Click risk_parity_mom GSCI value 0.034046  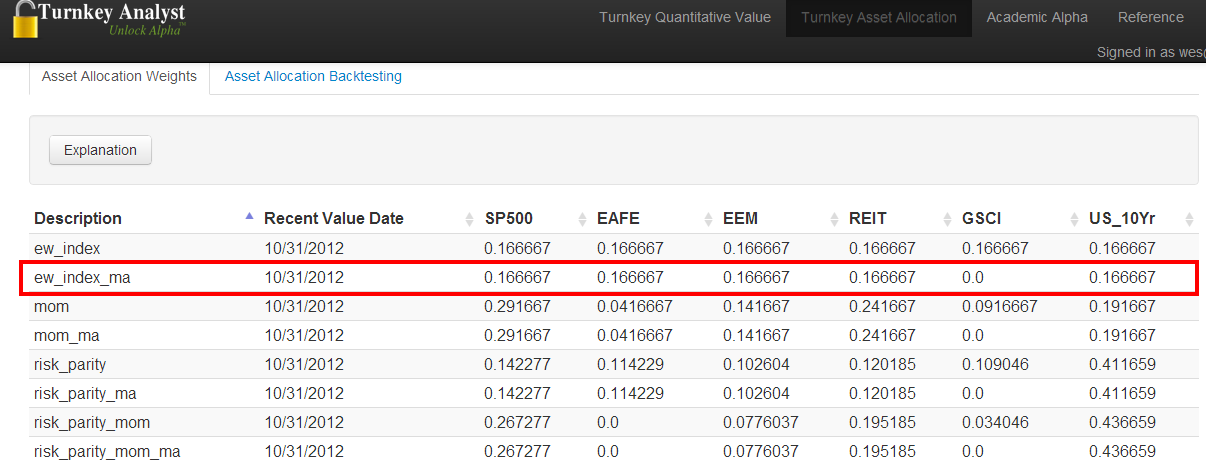(995, 422)
